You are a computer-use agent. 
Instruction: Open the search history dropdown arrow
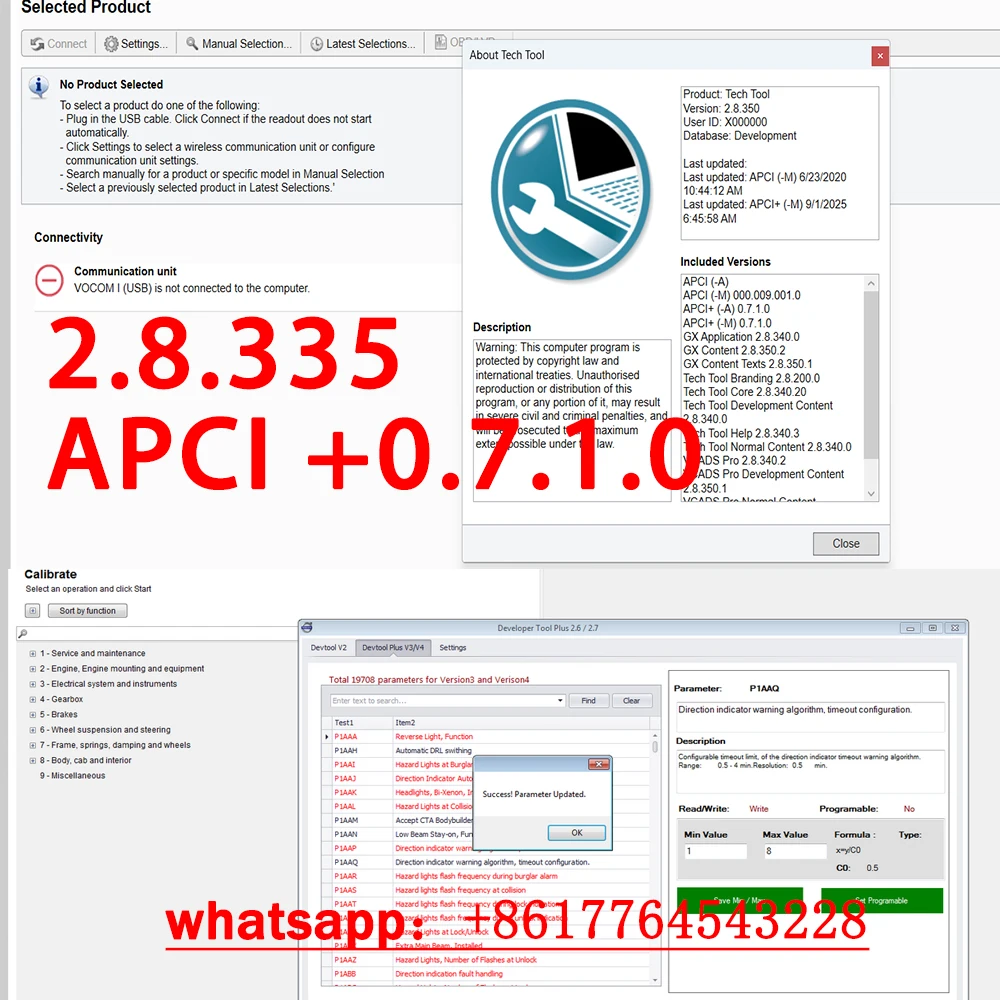pos(558,701)
